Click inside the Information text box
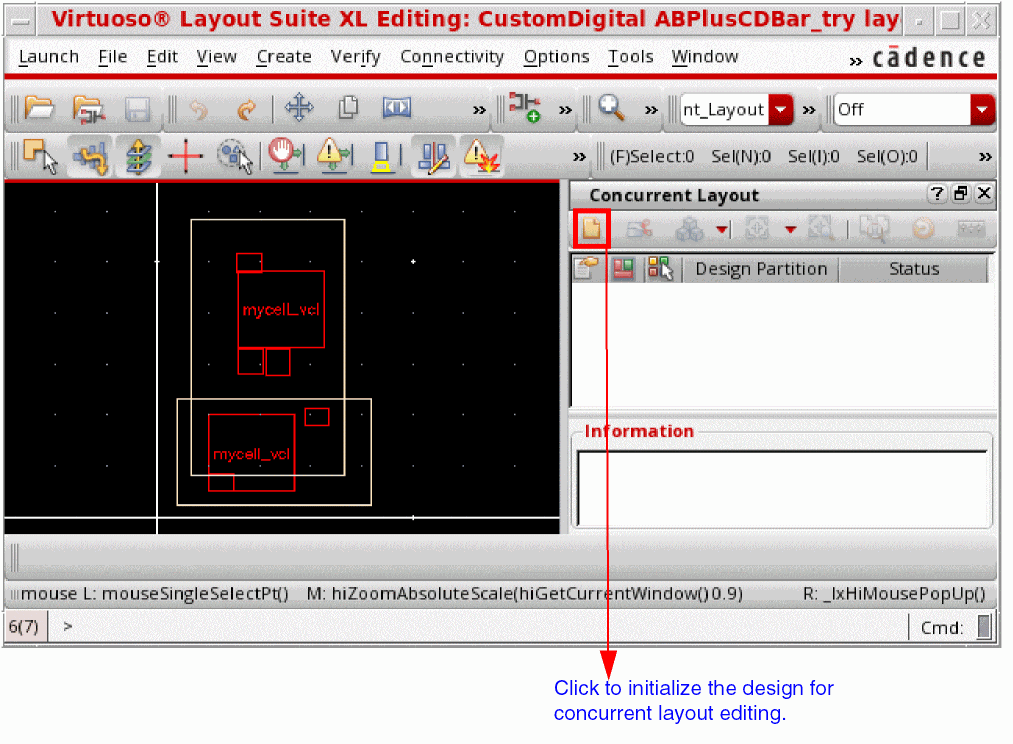This screenshot has width=1013, height=744. [783, 488]
